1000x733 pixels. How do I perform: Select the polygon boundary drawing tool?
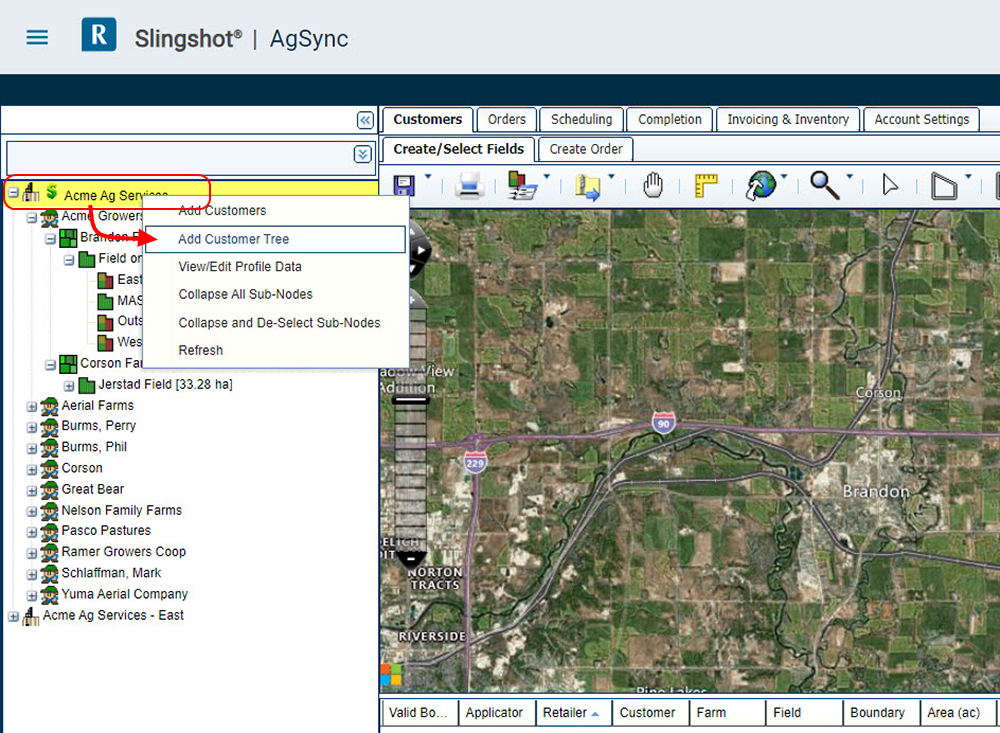click(x=944, y=186)
